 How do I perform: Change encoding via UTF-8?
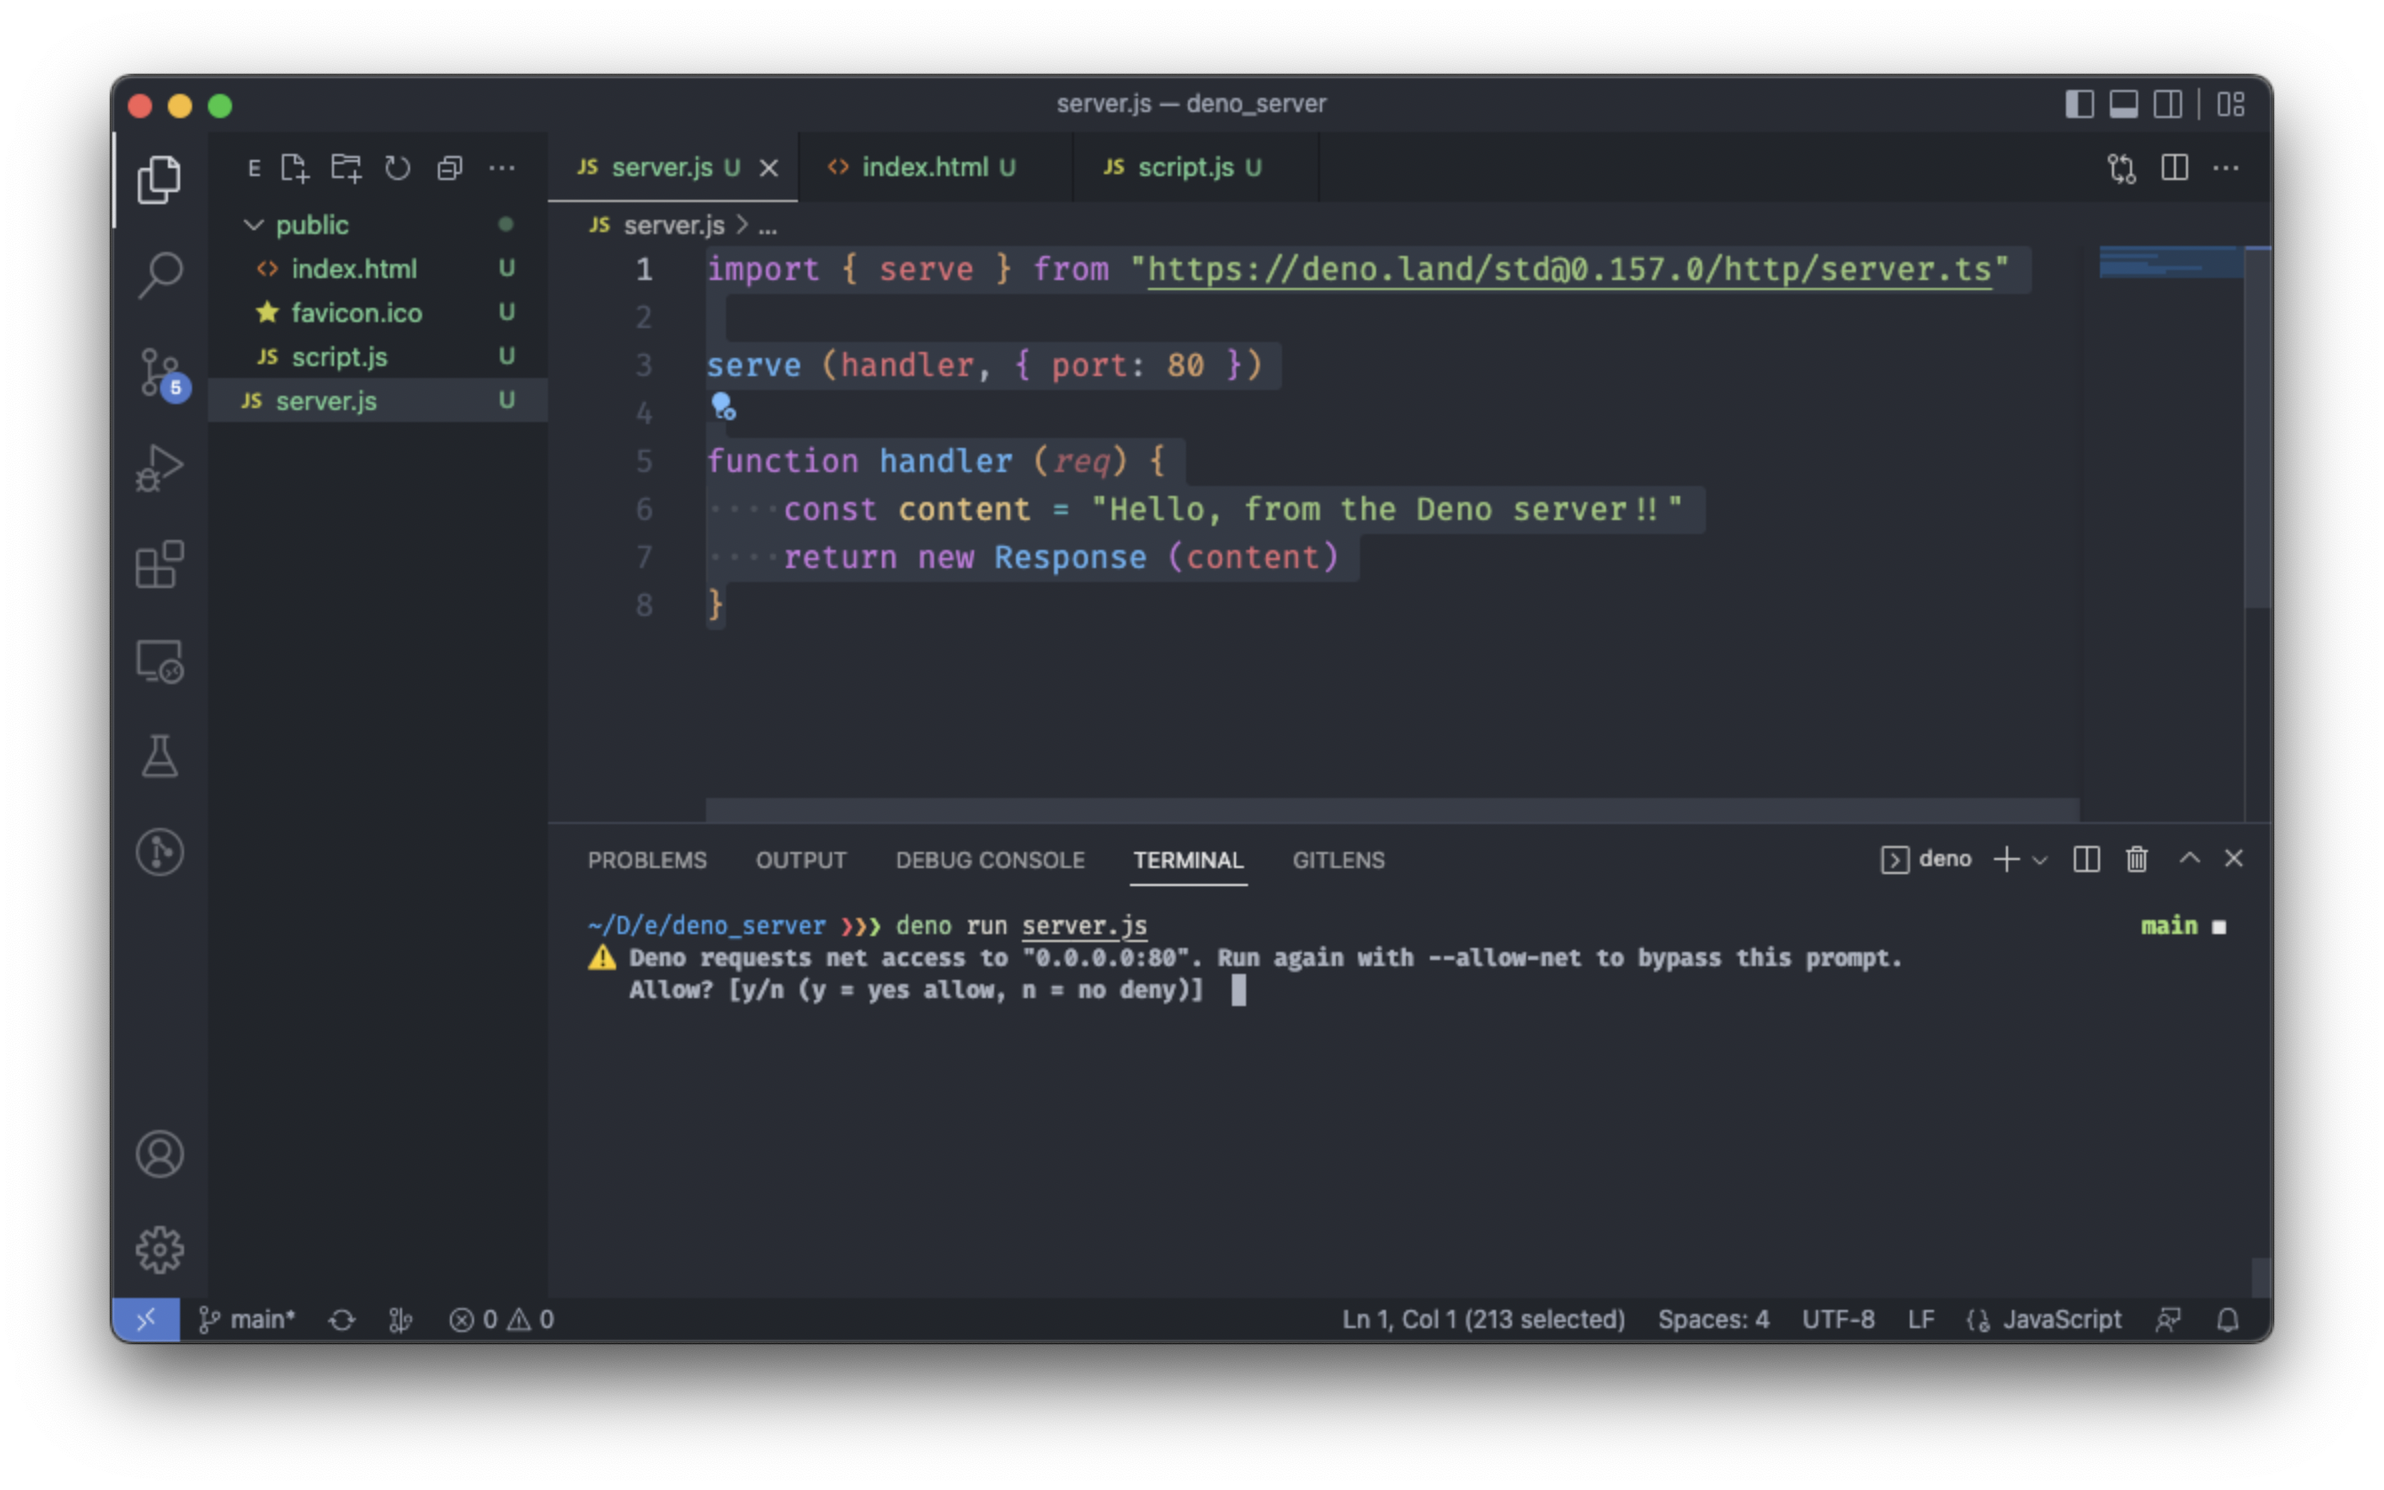1838,1320
